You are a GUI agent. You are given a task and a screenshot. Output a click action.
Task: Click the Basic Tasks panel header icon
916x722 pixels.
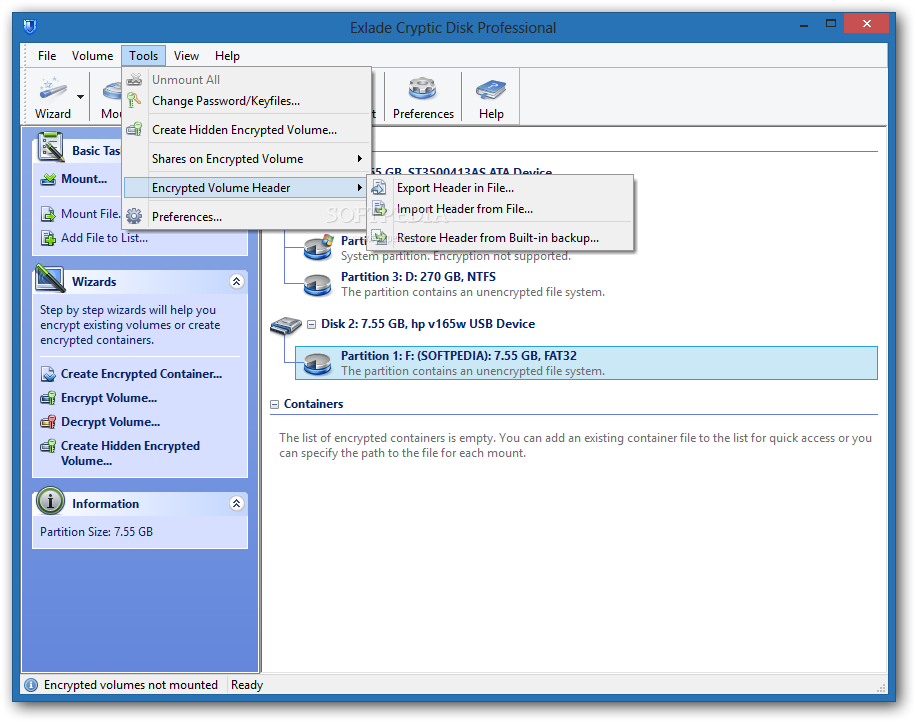[x=50, y=147]
